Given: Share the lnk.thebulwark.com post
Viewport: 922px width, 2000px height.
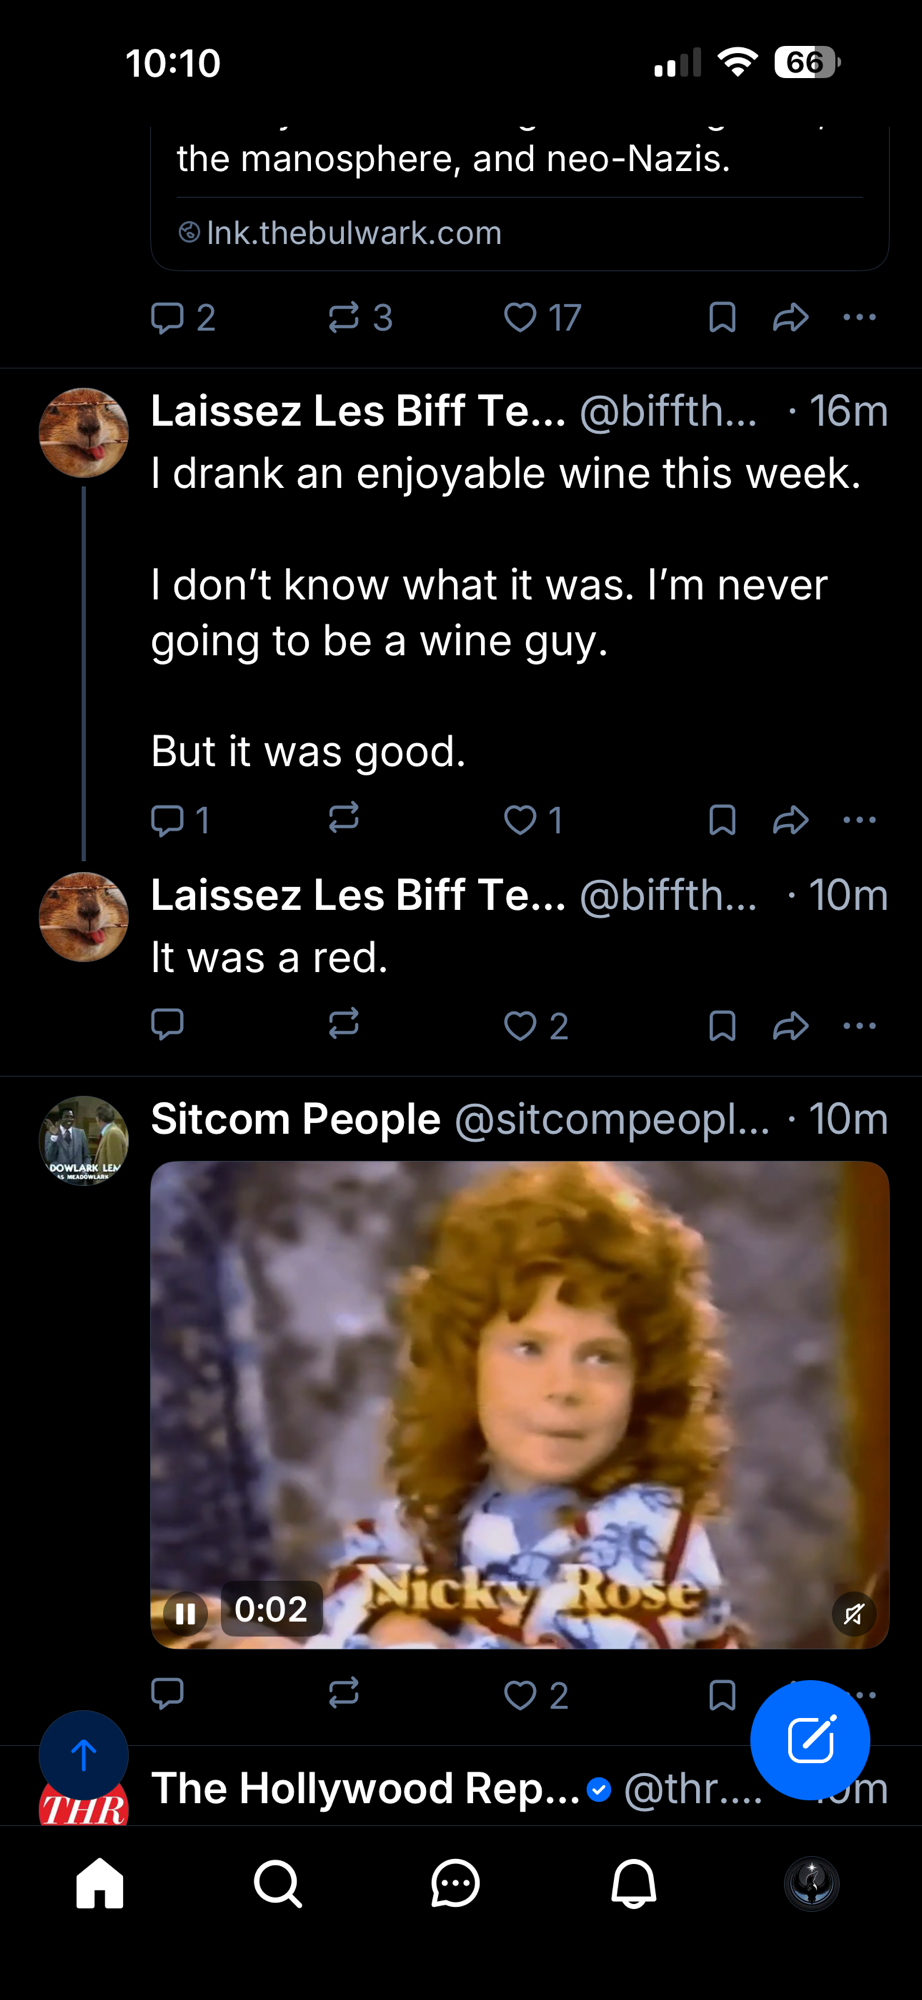Looking at the screenshot, I should pos(790,318).
